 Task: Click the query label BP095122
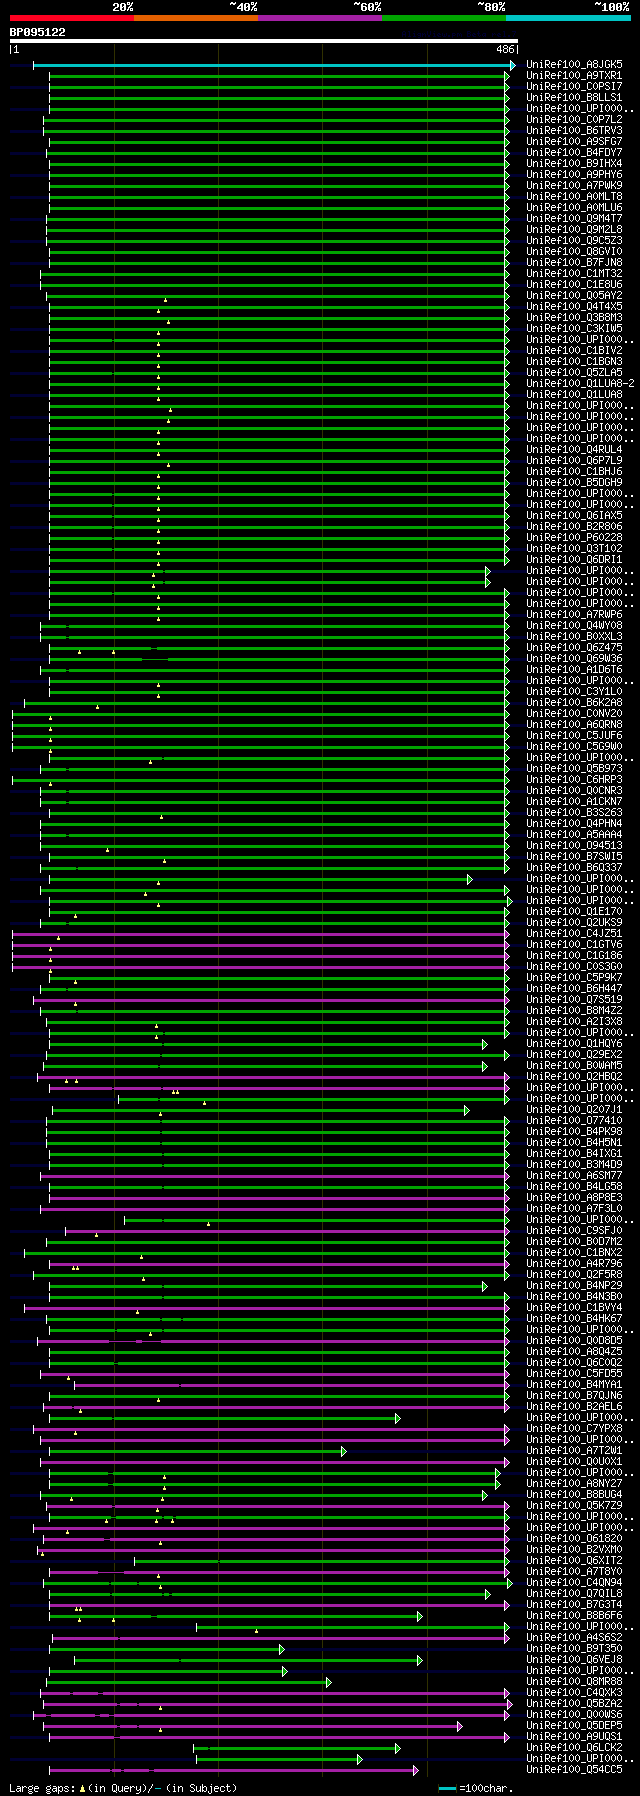tap(38, 32)
